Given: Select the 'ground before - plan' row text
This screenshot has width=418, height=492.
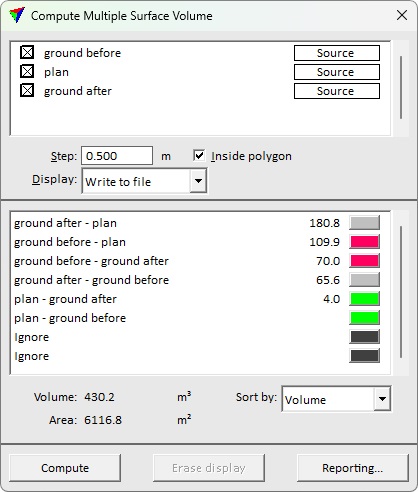Looking at the screenshot, I should click(70, 242).
